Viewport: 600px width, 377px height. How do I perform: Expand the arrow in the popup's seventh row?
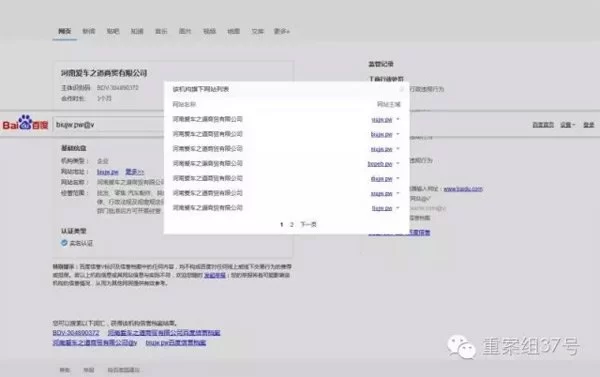398,208
